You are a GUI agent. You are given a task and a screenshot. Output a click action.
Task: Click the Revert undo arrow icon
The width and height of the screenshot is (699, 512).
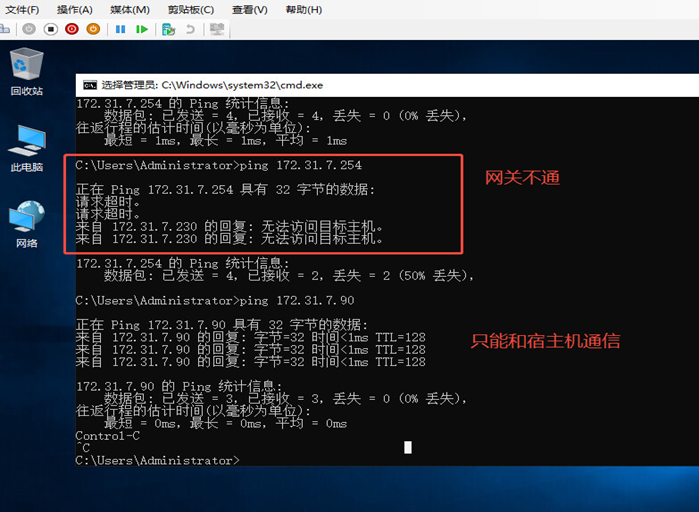(190, 29)
